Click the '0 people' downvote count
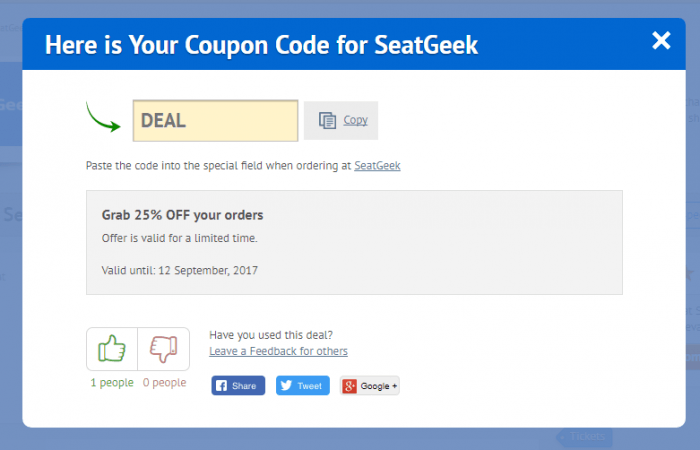Viewport: 700px width, 450px height. 164,383
